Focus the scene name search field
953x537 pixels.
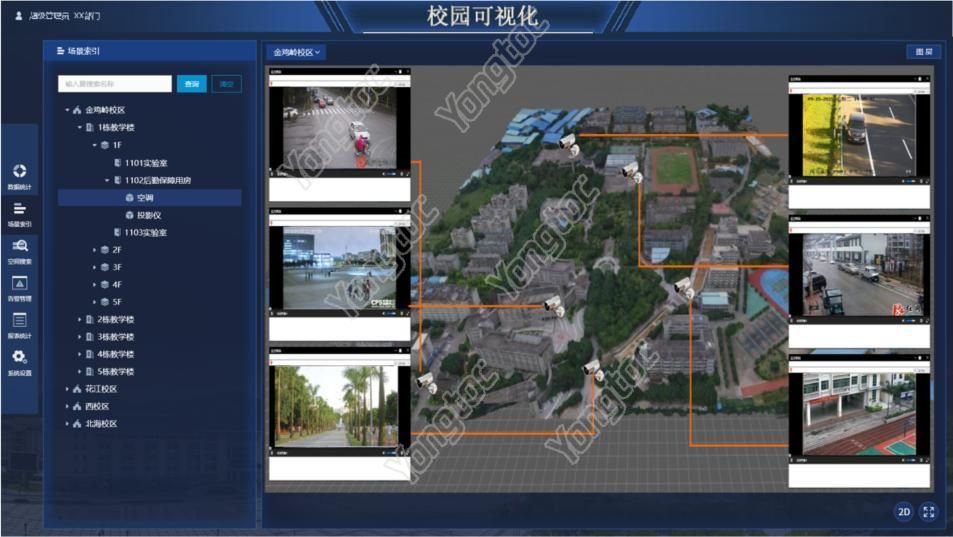pyautogui.click(x=115, y=84)
